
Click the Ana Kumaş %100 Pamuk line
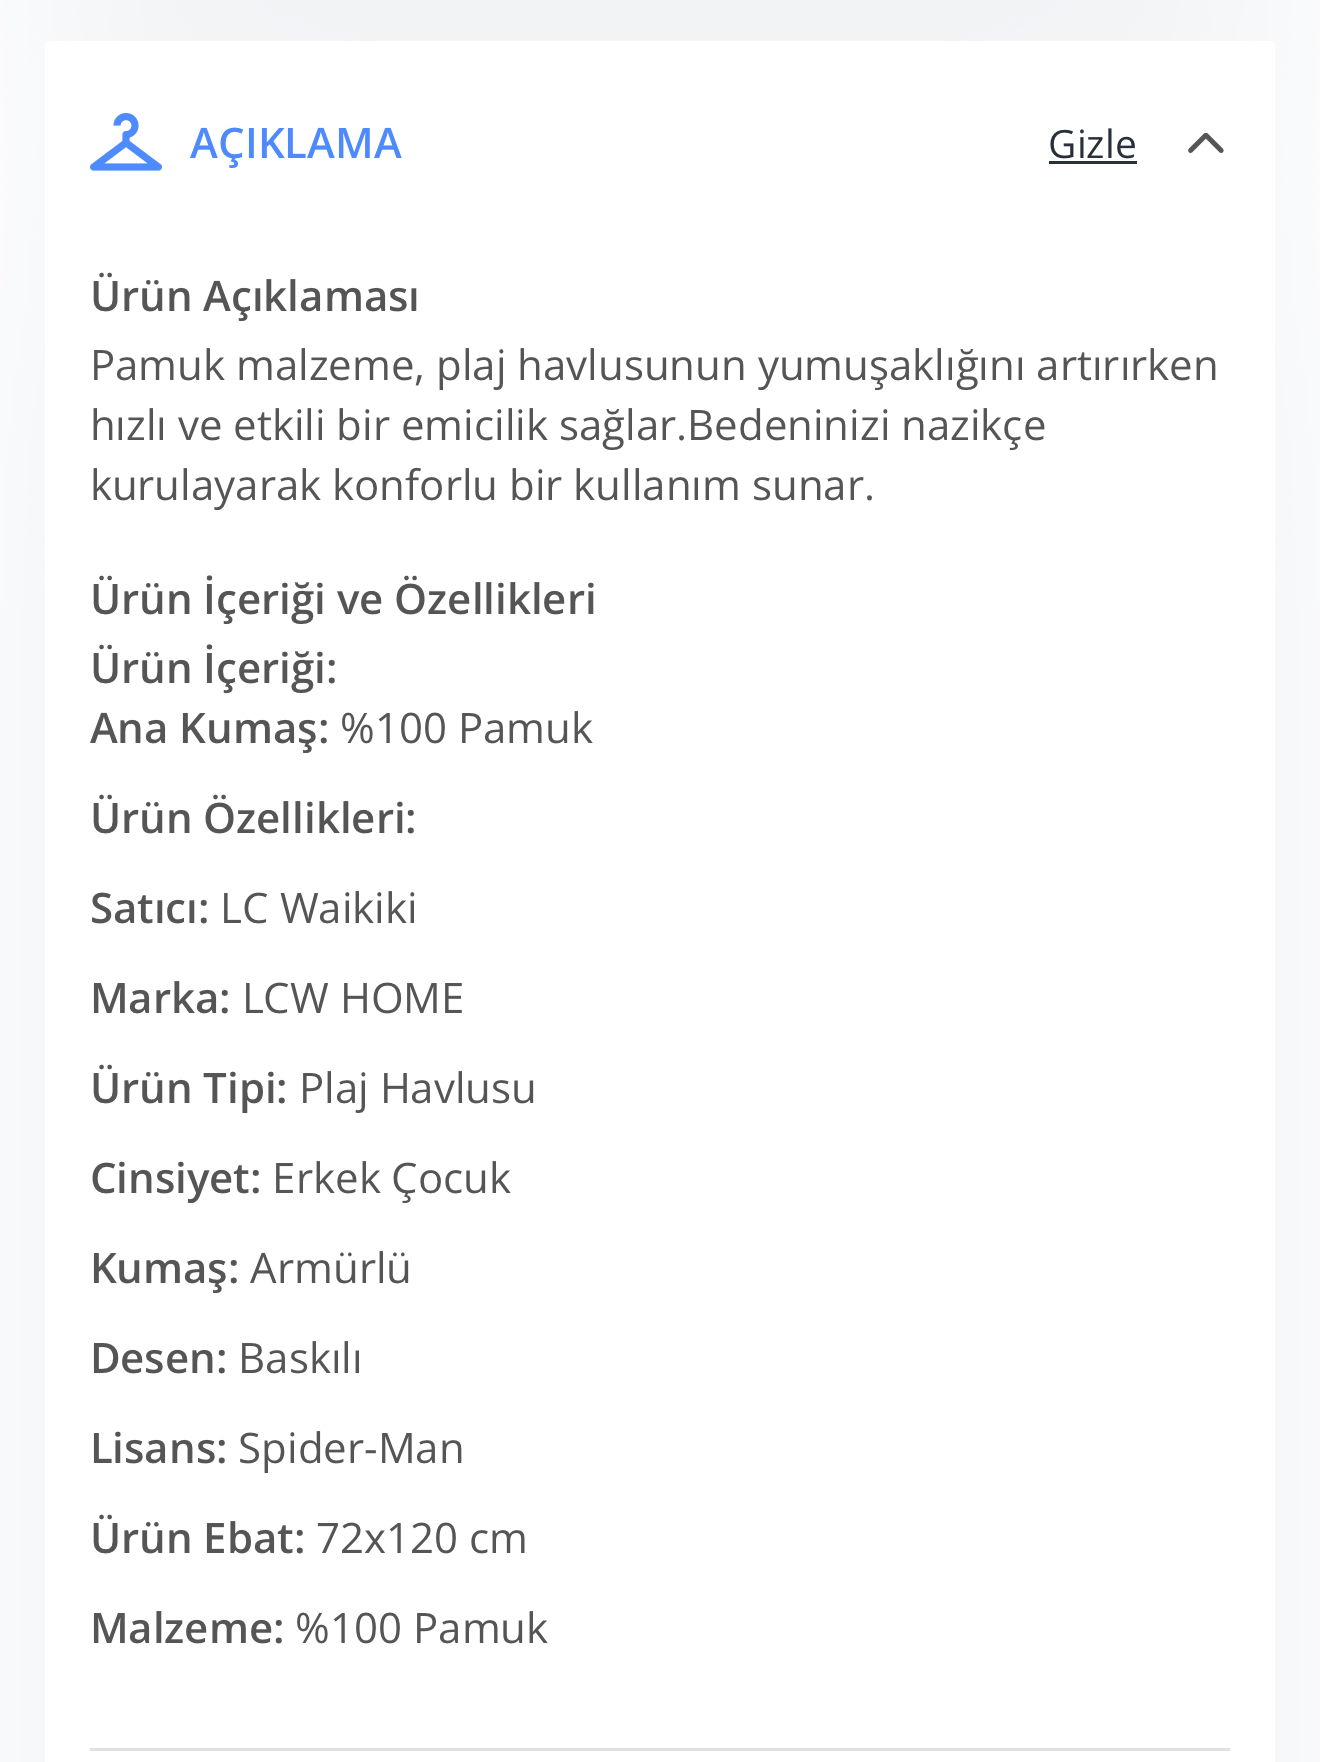[342, 729]
